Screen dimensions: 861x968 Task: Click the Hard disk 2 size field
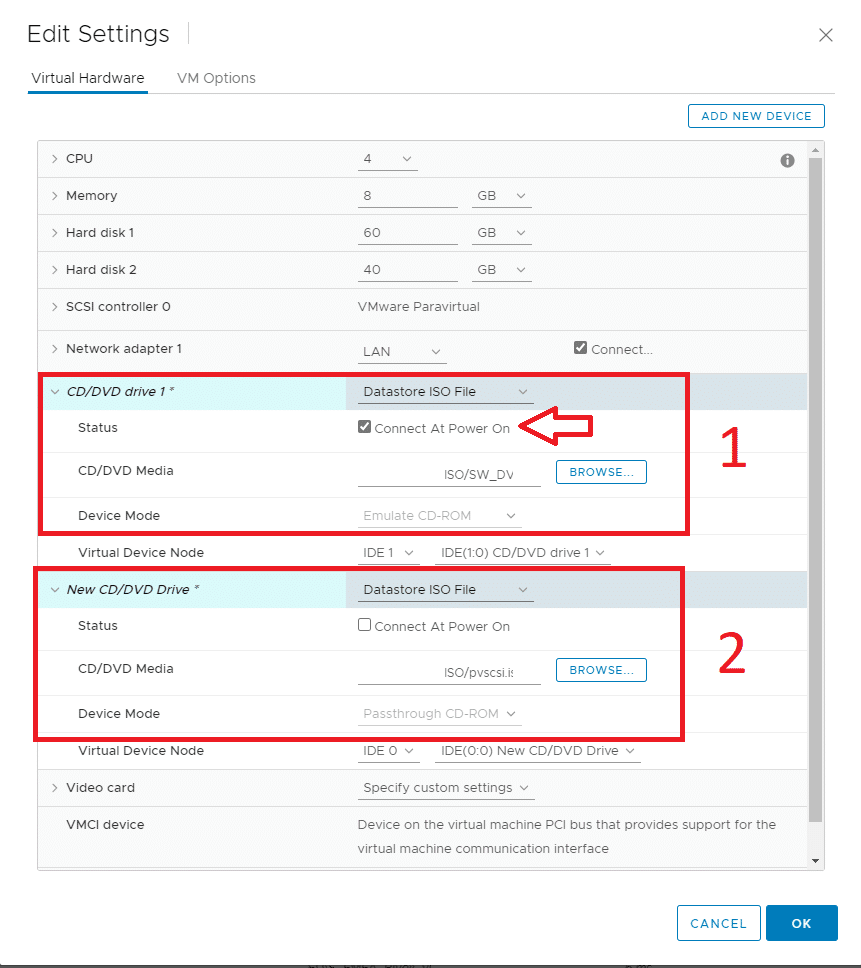click(x=407, y=270)
